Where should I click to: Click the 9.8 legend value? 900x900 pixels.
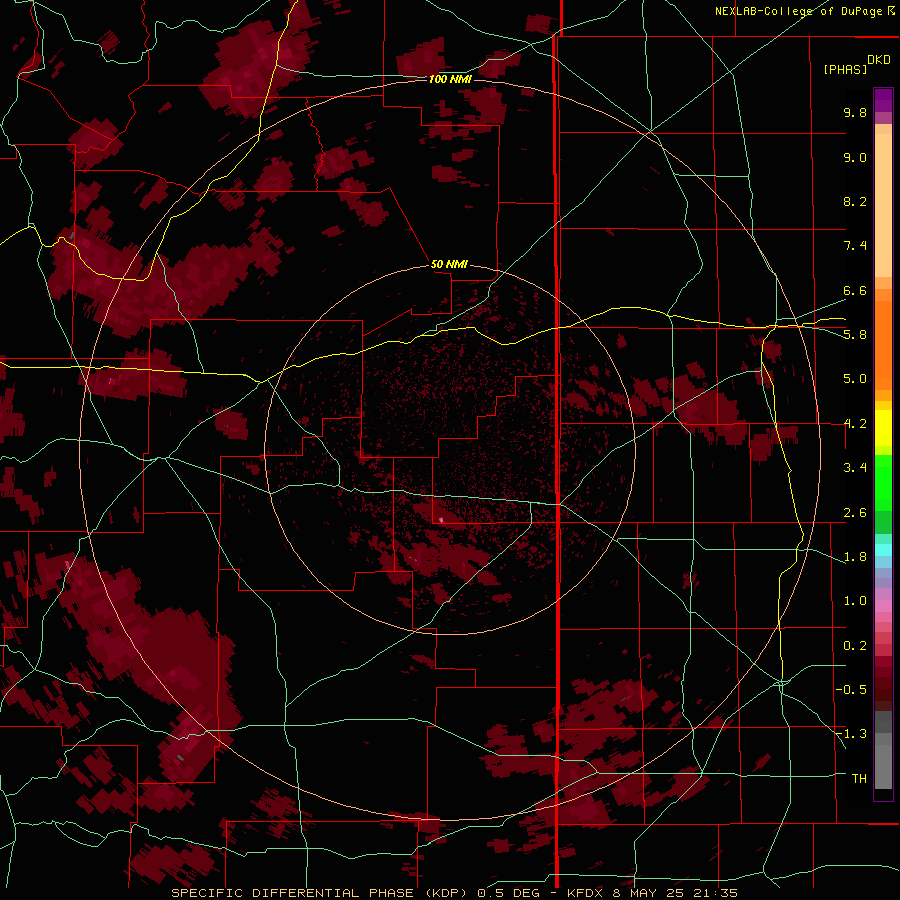pos(855,112)
